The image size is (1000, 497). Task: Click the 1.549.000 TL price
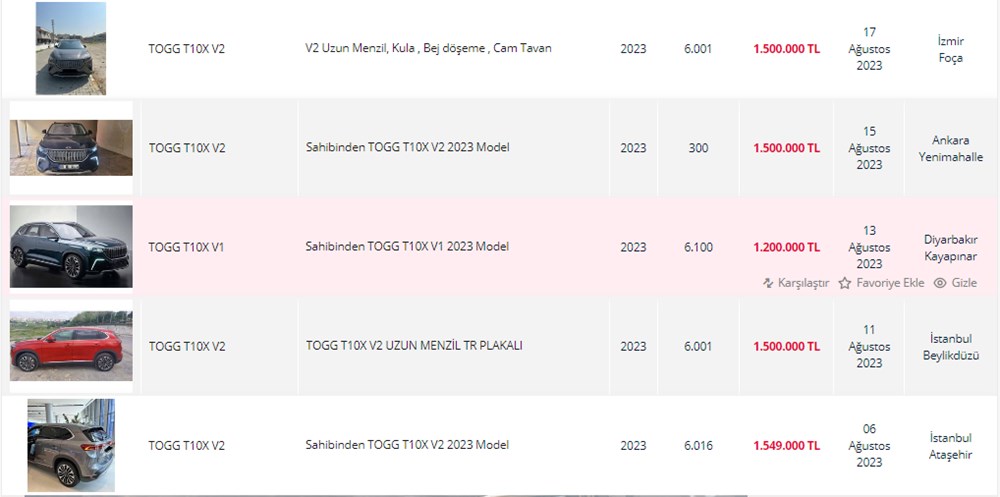click(x=786, y=445)
